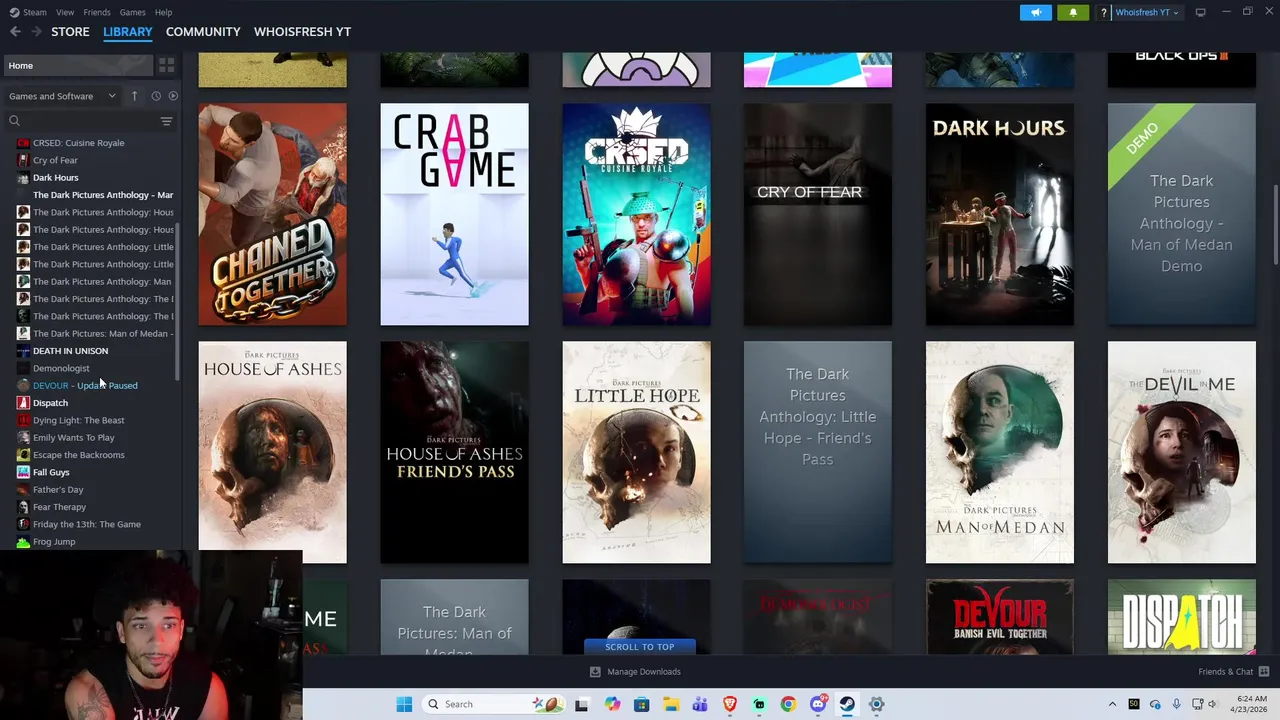This screenshot has width=1280, height=720.
Task: Show hidden tray icons chevron
Action: (1112, 704)
